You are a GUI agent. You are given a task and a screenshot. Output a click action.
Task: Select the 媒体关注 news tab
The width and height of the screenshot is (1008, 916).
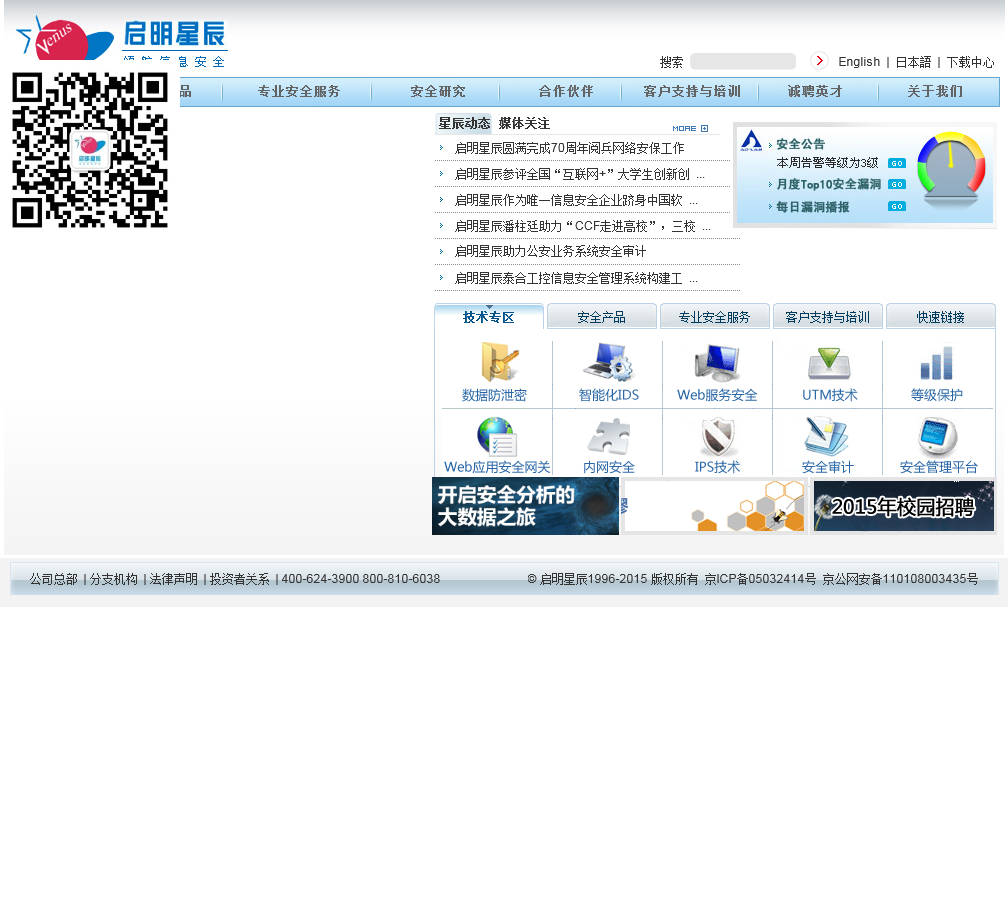524,123
